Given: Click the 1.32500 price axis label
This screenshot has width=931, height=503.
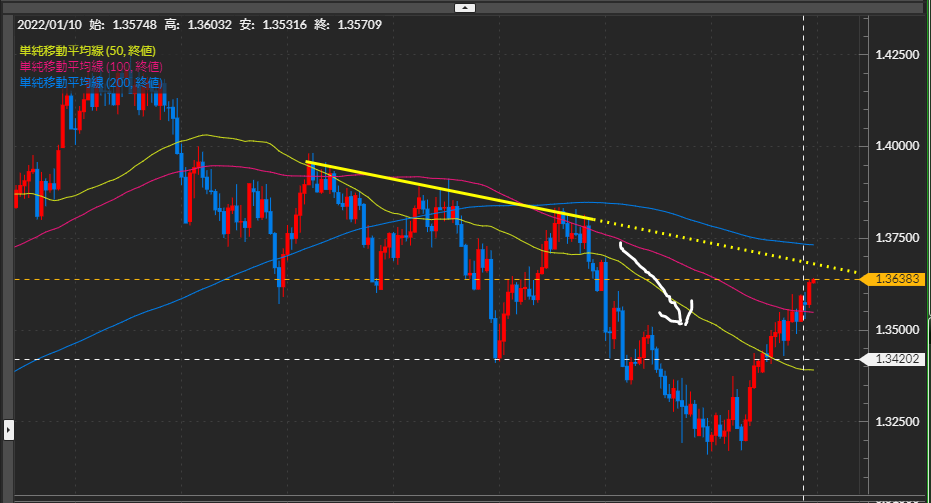Looking at the screenshot, I should [x=898, y=422].
